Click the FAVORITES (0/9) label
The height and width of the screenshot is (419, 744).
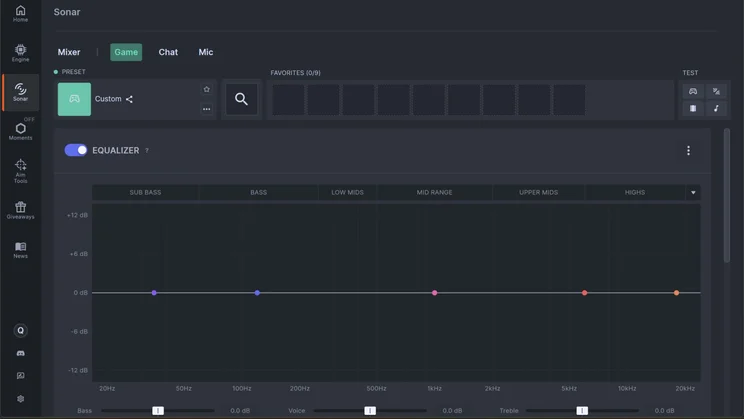[x=296, y=73]
